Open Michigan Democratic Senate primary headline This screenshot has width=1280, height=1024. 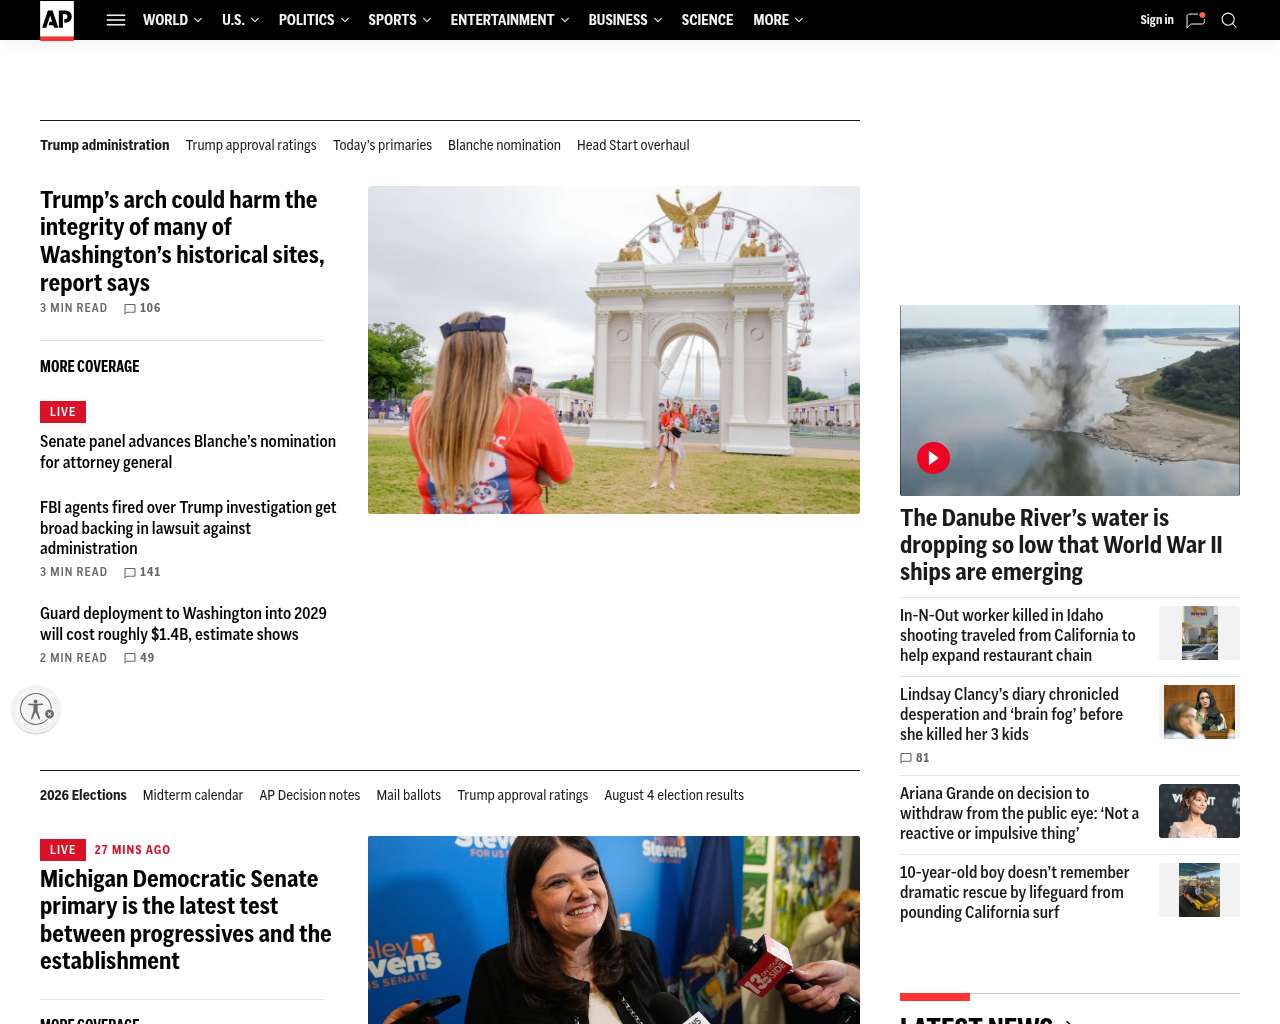click(x=186, y=920)
